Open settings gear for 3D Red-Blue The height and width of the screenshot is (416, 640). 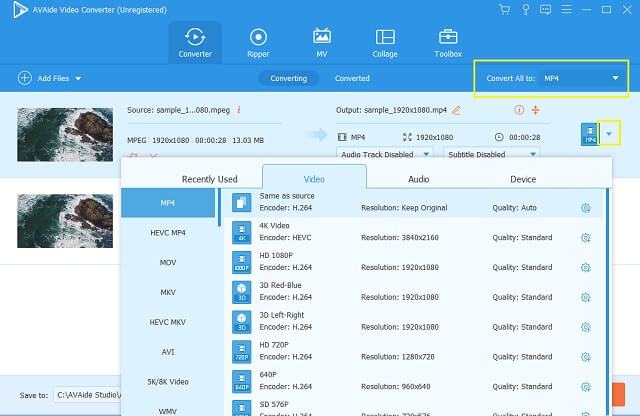coord(586,297)
